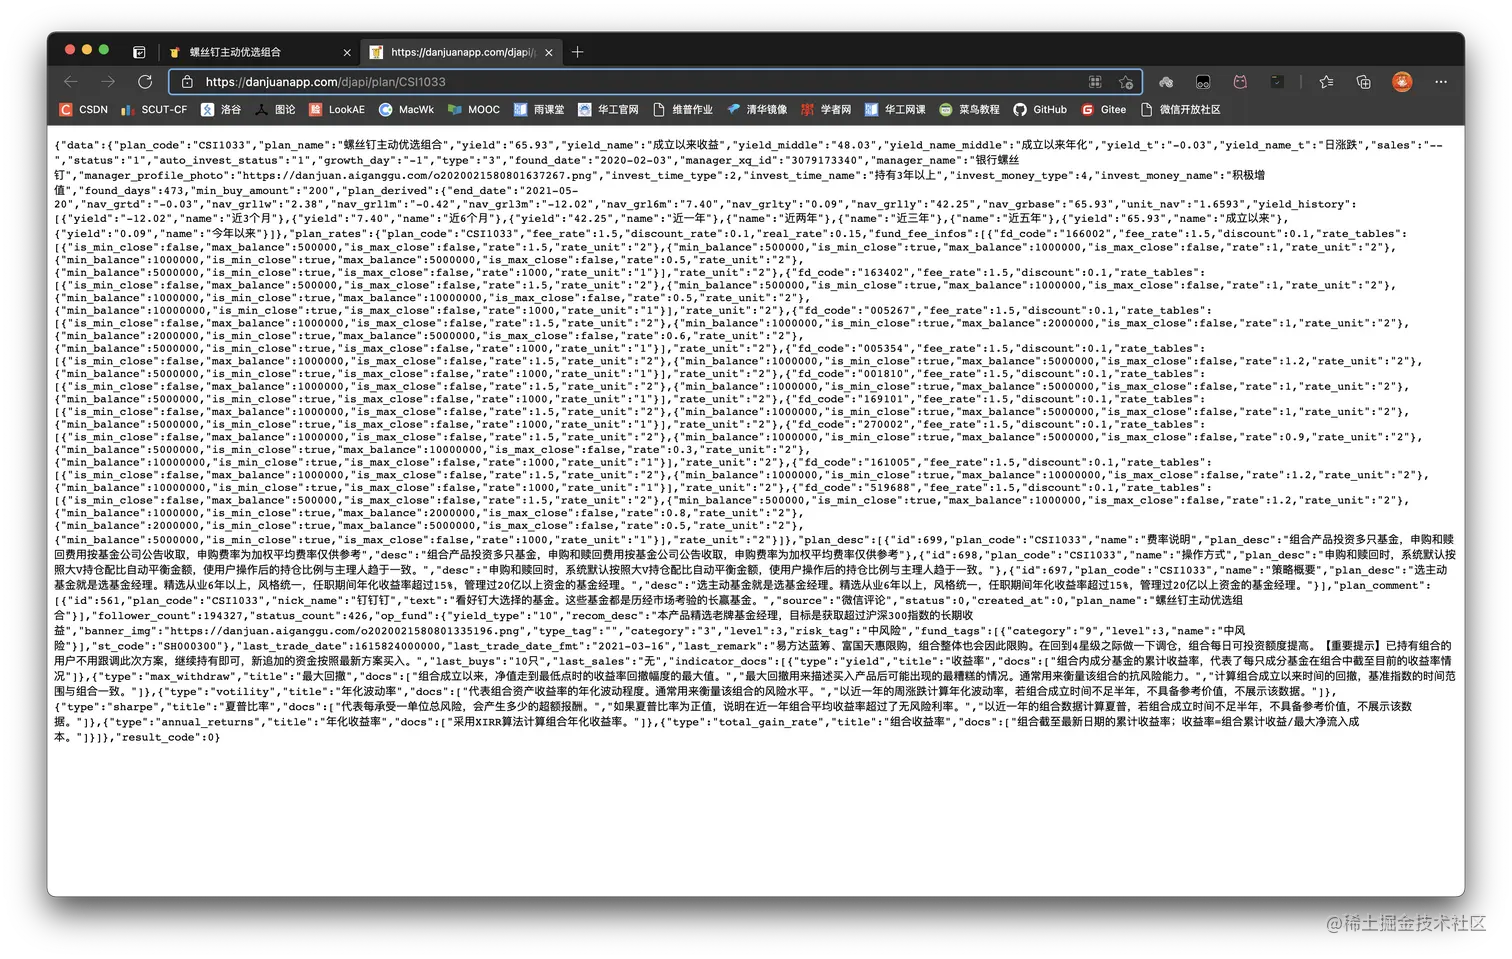This screenshot has width=1512, height=959.
Task: Open the Tampermonkey-style square extension icon
Action: click(x=1203, y=82)
